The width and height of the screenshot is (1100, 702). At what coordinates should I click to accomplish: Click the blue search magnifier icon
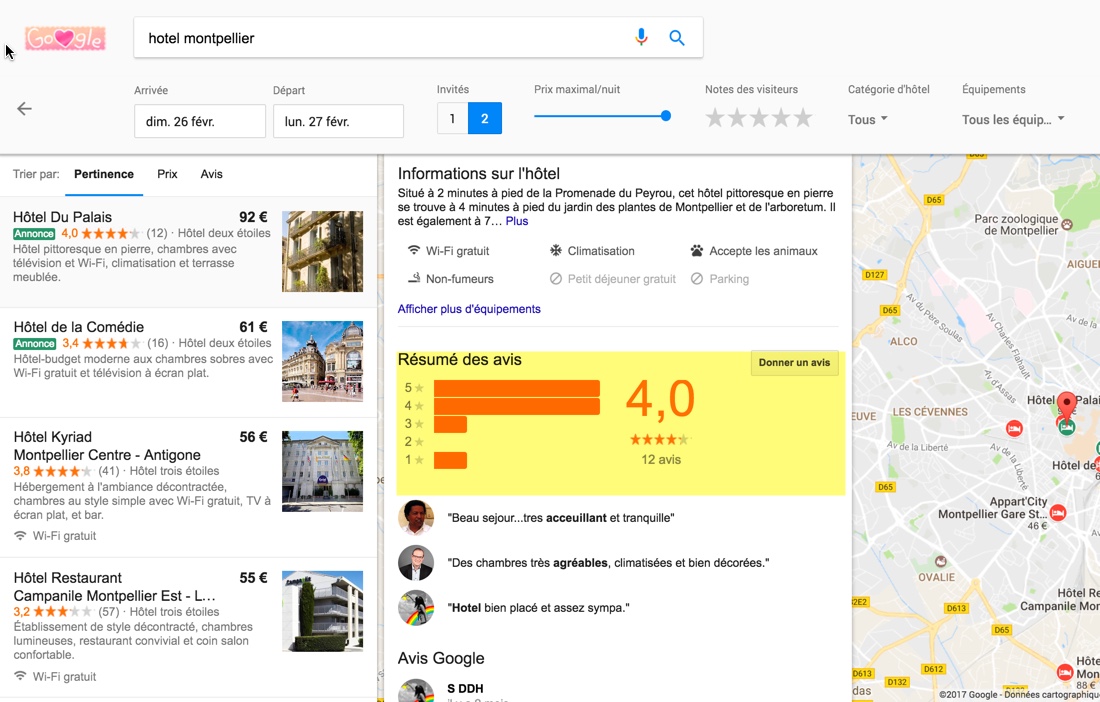point(677,38)
